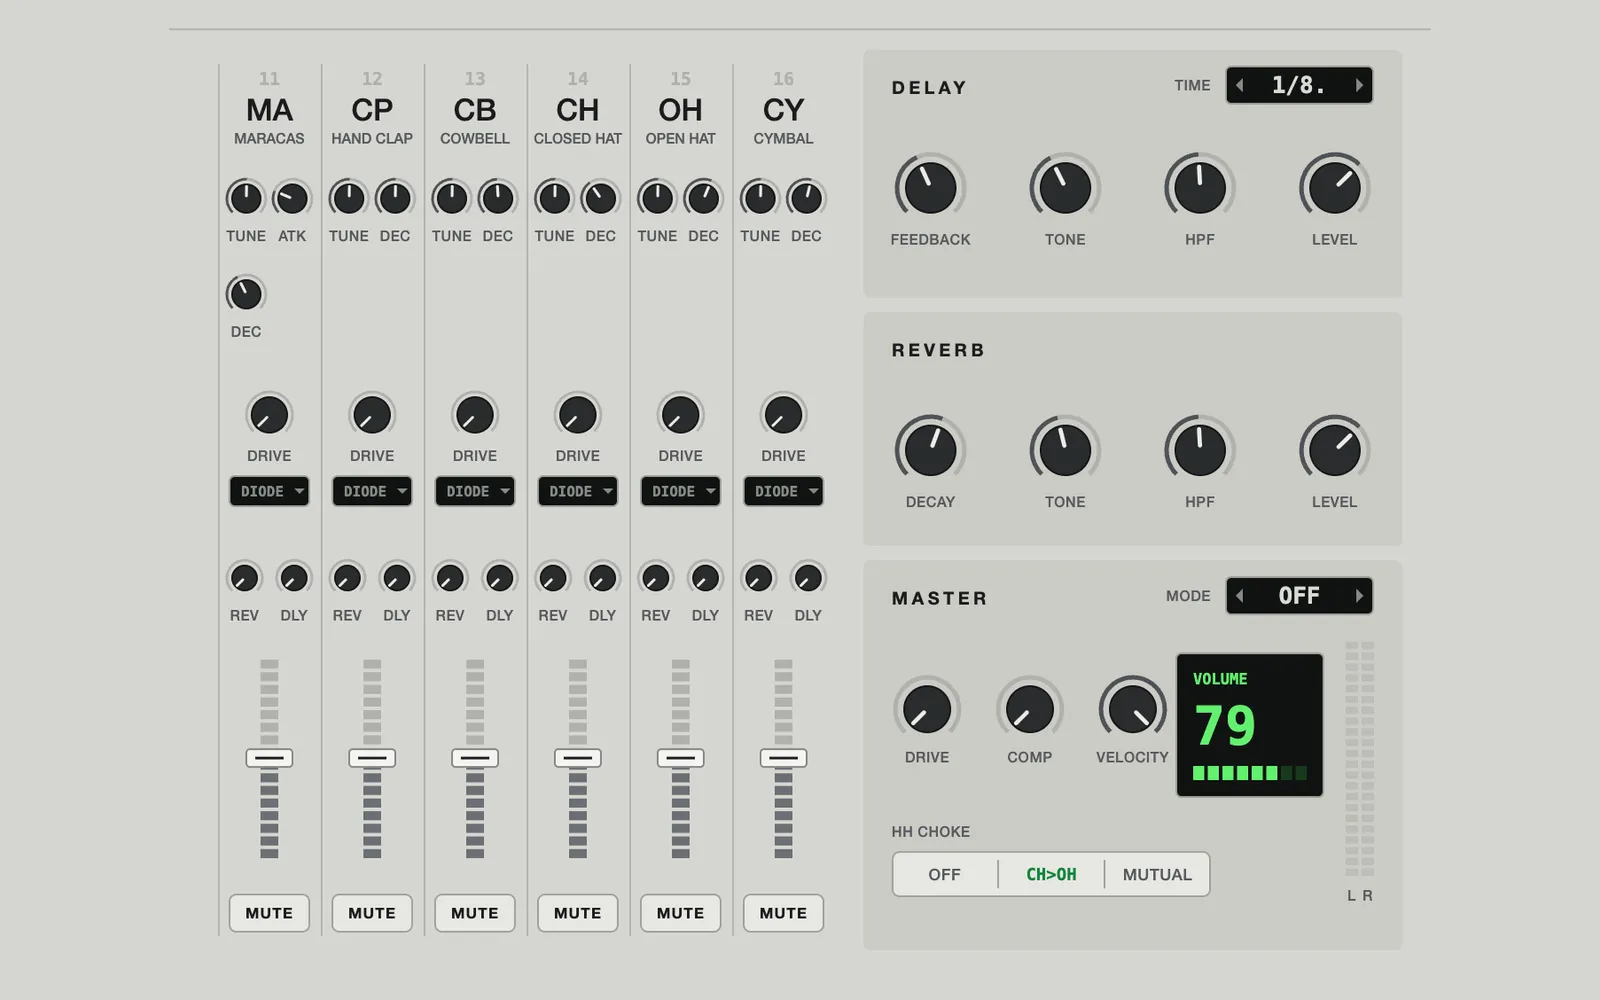Select the CH>OH choke option

pos(1051,874)
